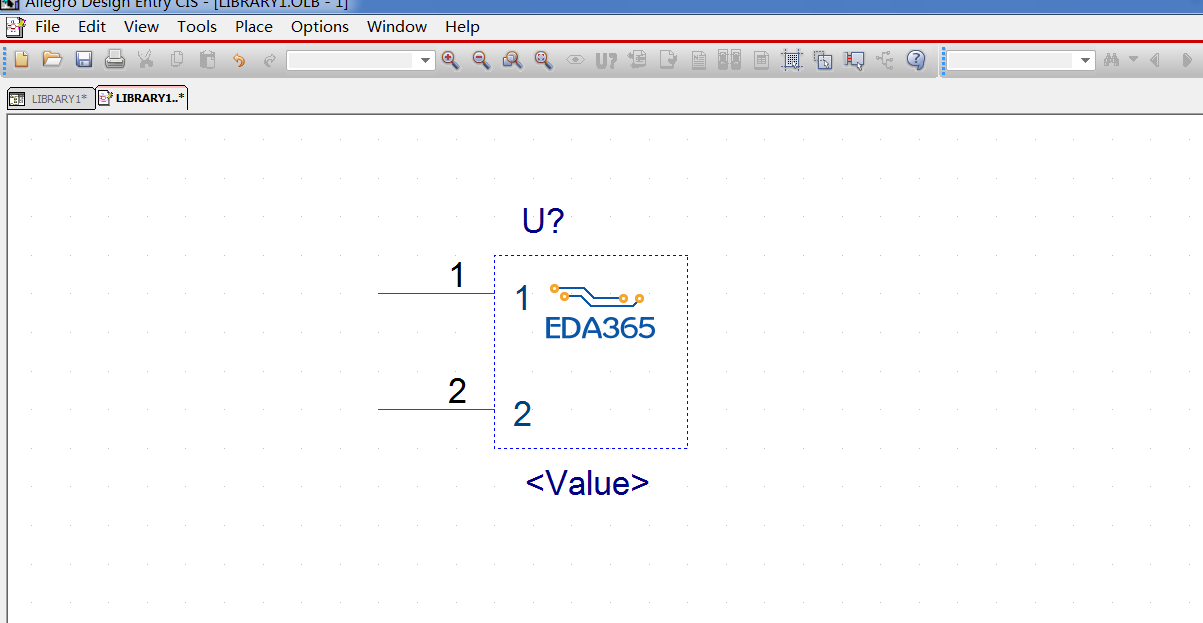The image size is (1203, 623).
Task: Open the Tools menu
Action: 197,27
